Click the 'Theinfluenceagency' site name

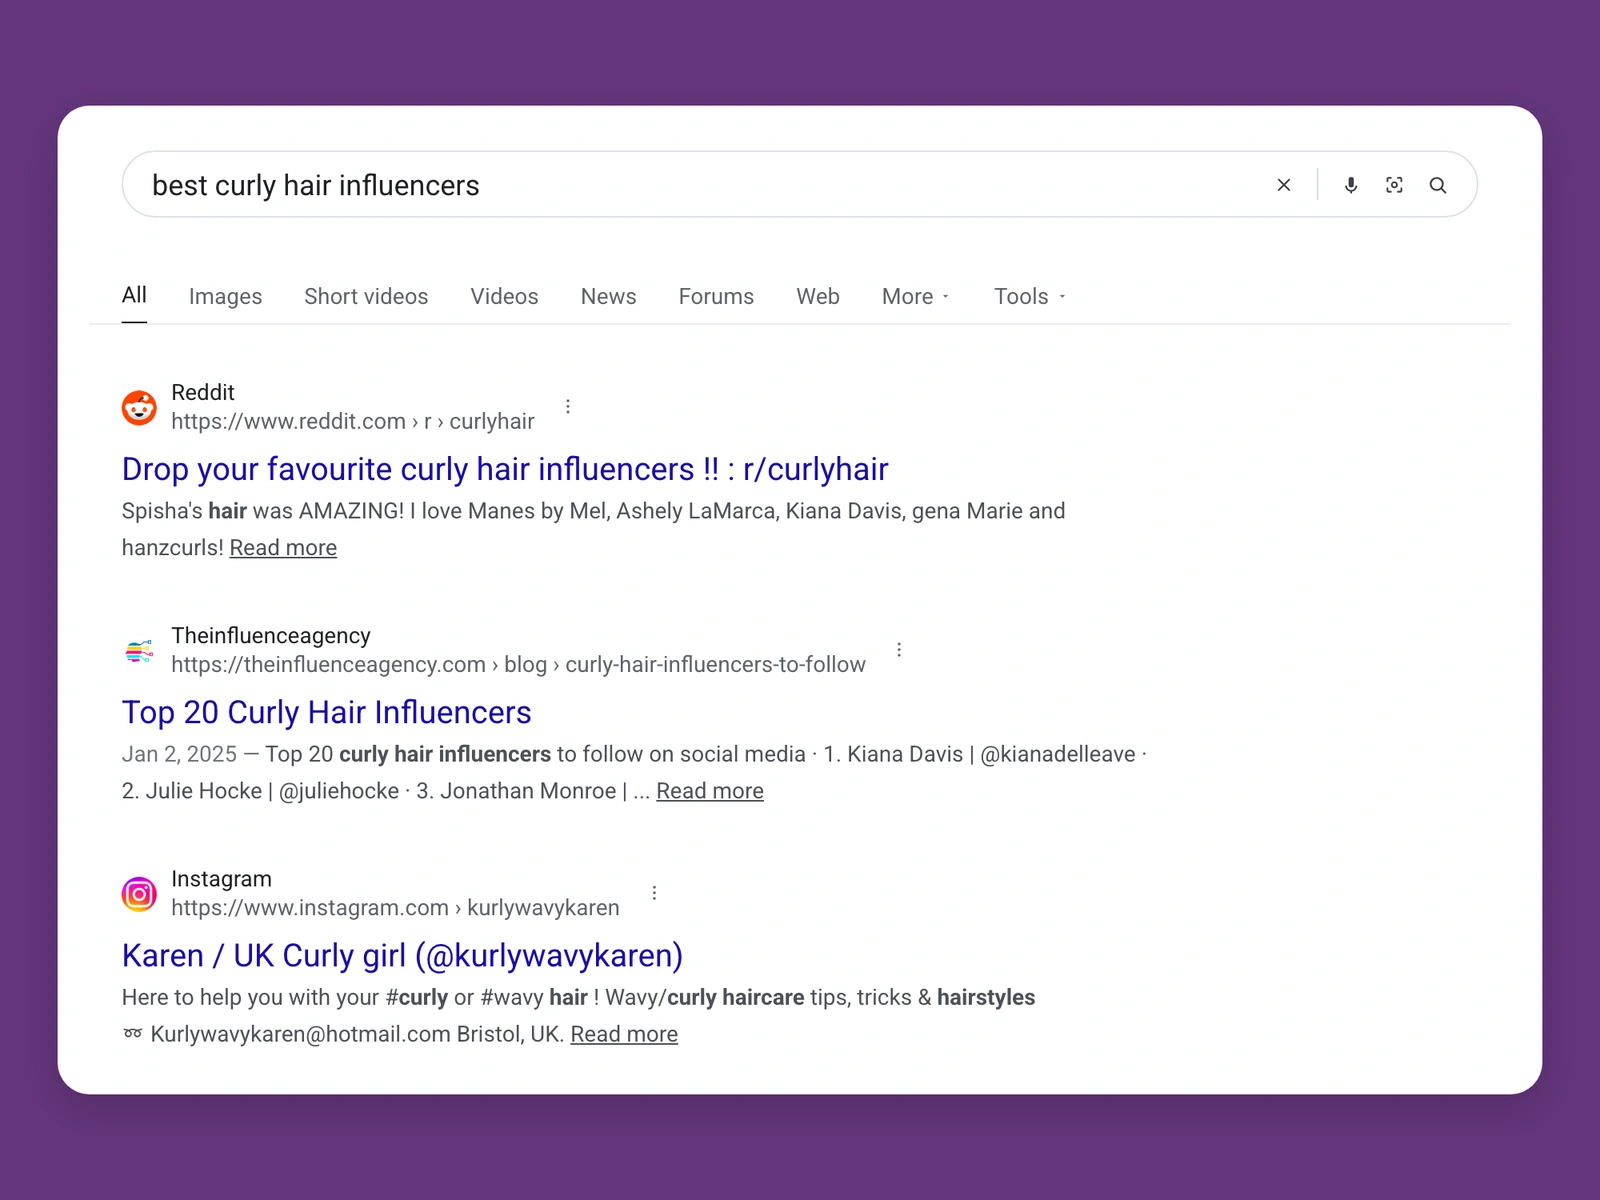271,636
